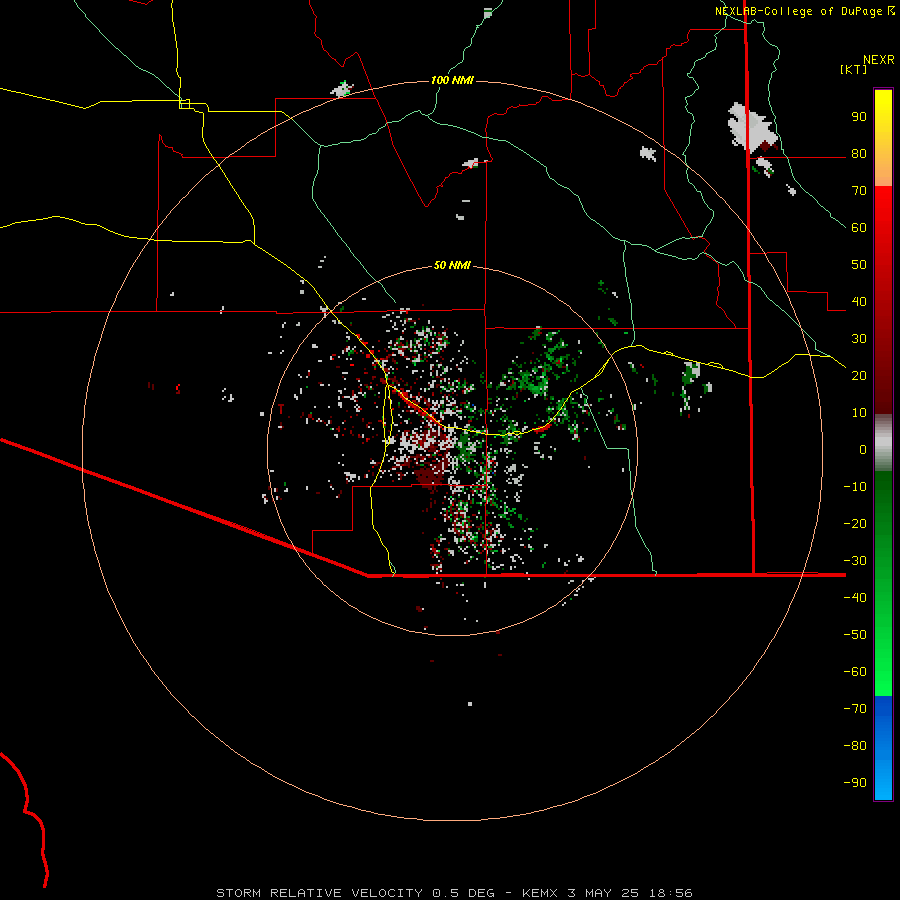900x900 pixels.
Task: Click the -20 value on velocity scale
Action: point(855,523)
